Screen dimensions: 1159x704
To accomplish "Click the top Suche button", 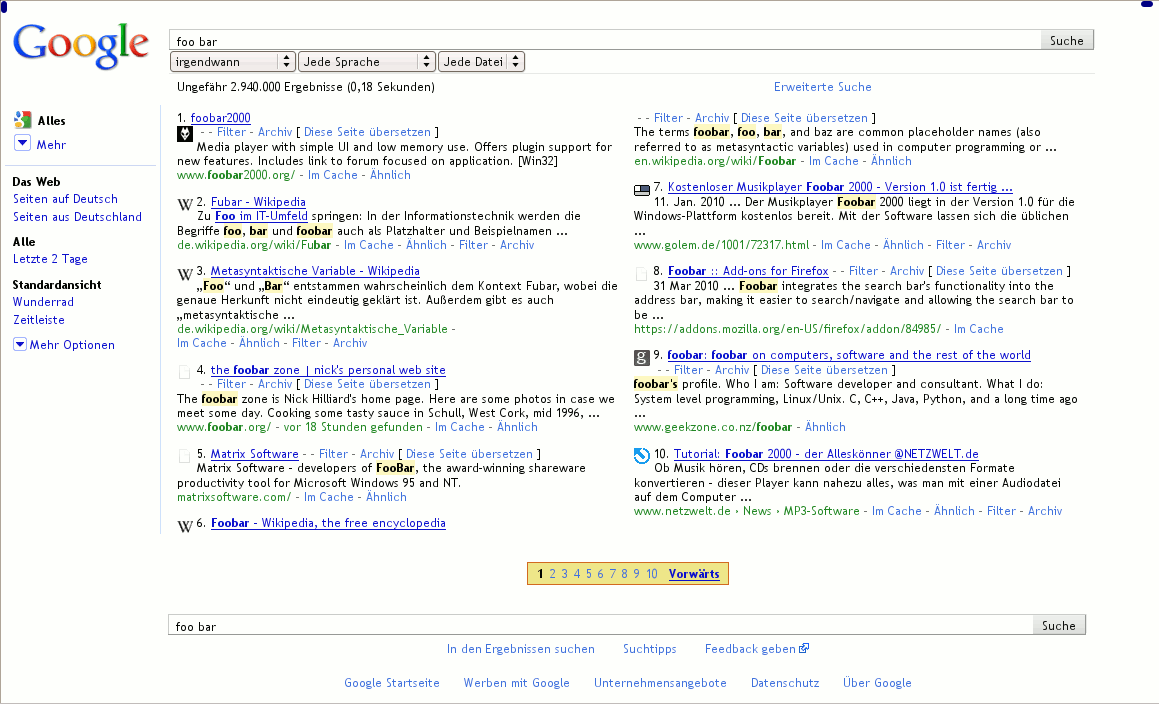I will (1067, 41).
